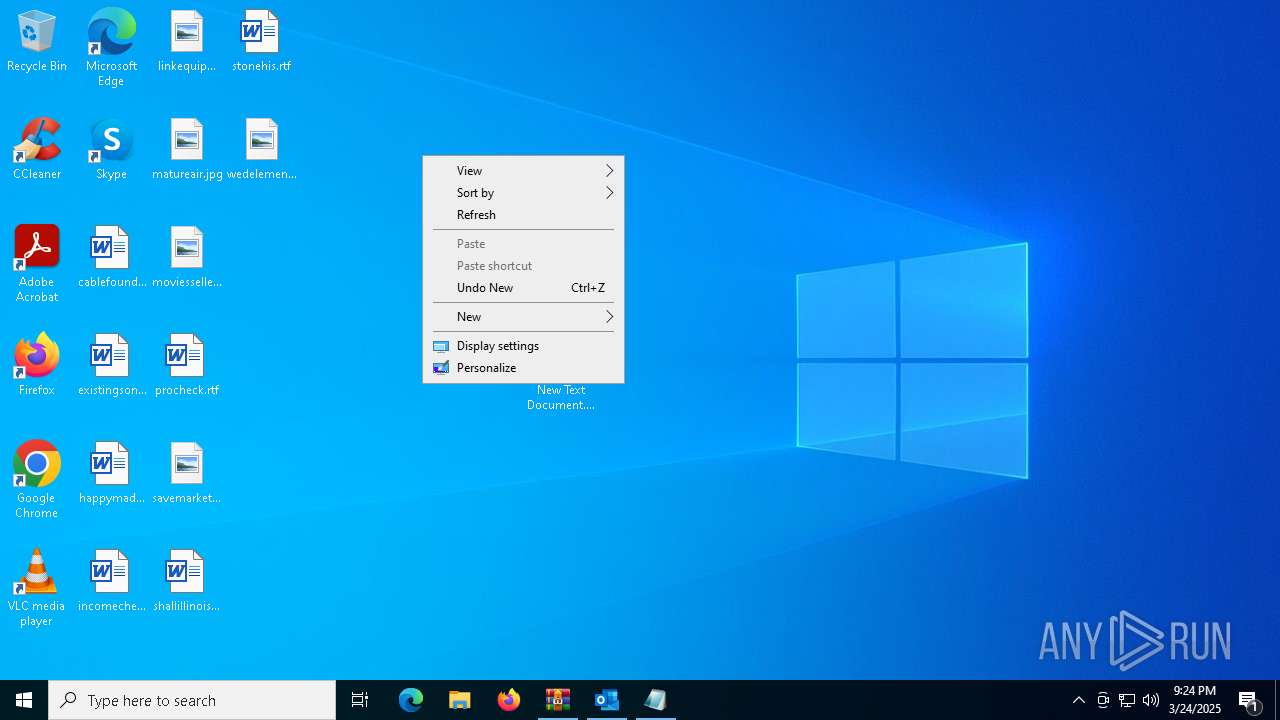Select the savemarket image file icon
This screenshot has width=1280, height=720.
186,474
